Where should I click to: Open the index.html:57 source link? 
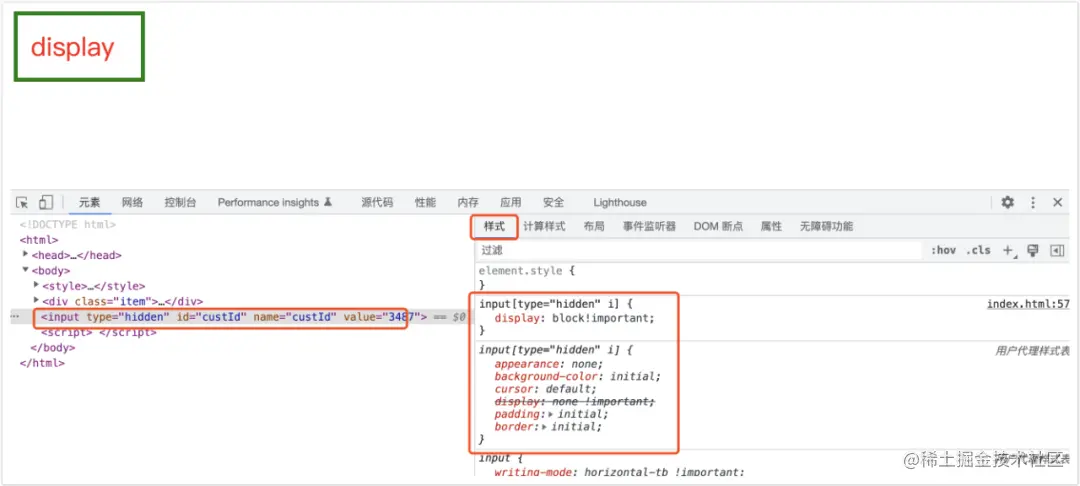tap(1028, 304)
